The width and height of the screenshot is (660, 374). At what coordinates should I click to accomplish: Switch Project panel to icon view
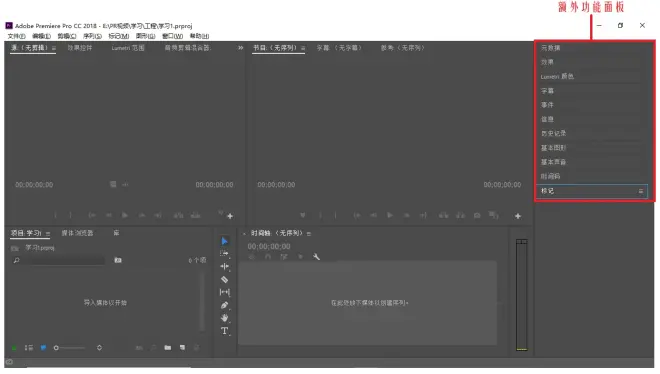pyautogui.click(x=43, y=348)
